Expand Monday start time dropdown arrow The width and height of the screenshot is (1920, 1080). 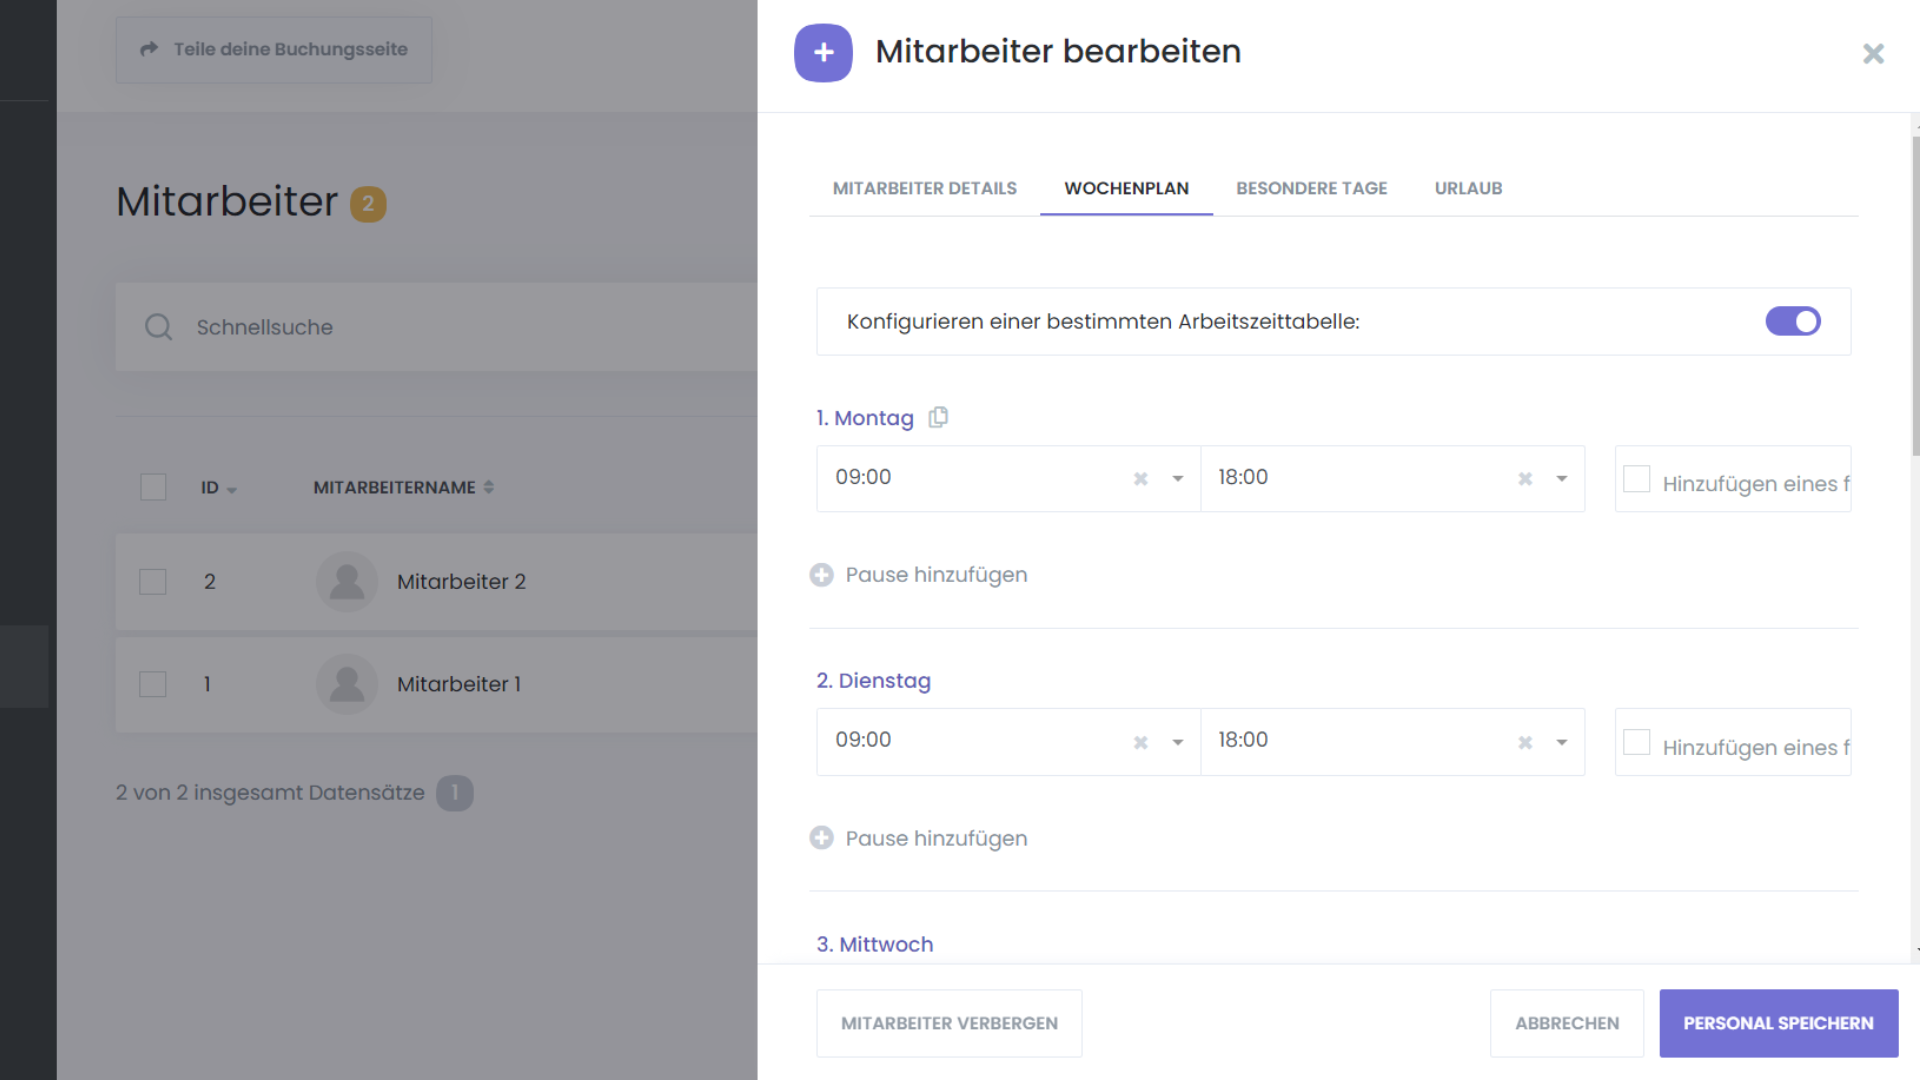1178,479
